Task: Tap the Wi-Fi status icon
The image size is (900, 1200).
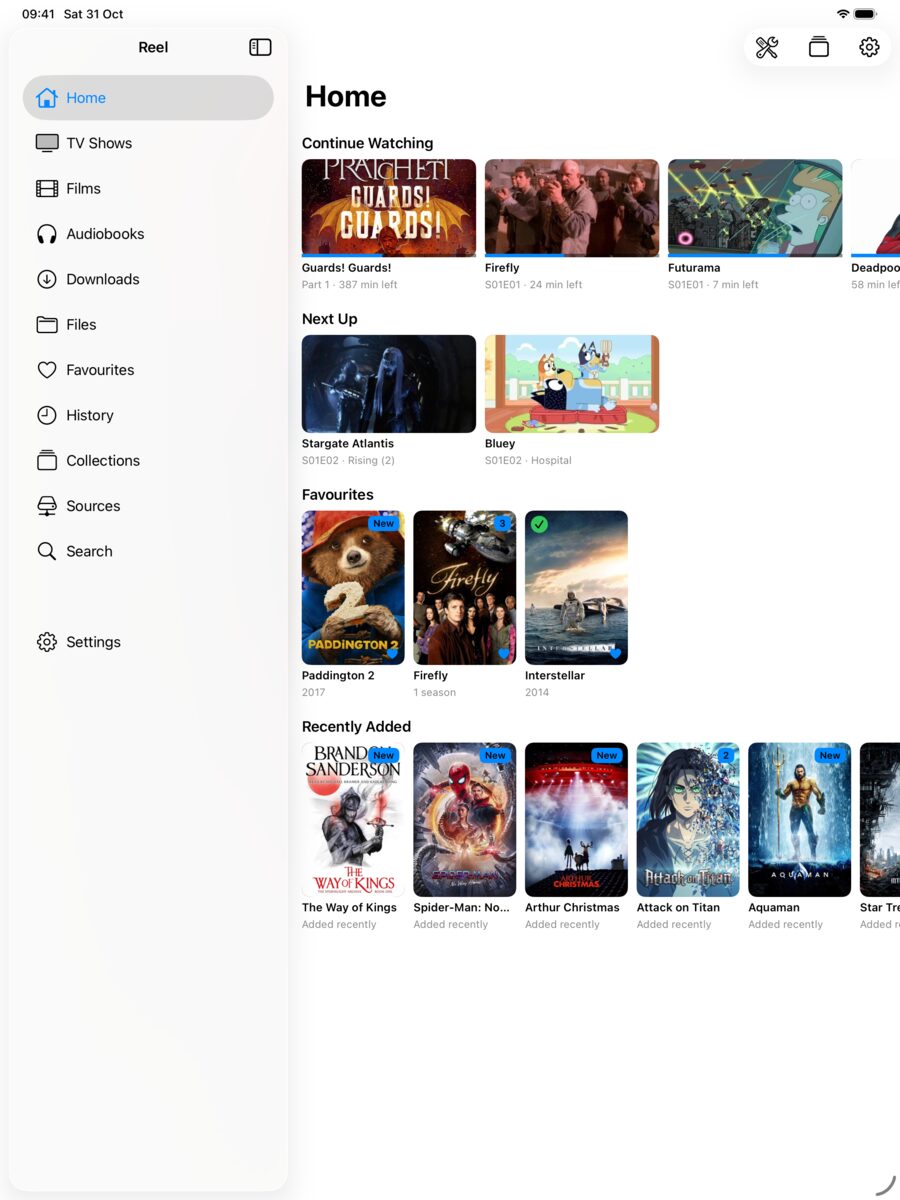Action: (843, 14)
